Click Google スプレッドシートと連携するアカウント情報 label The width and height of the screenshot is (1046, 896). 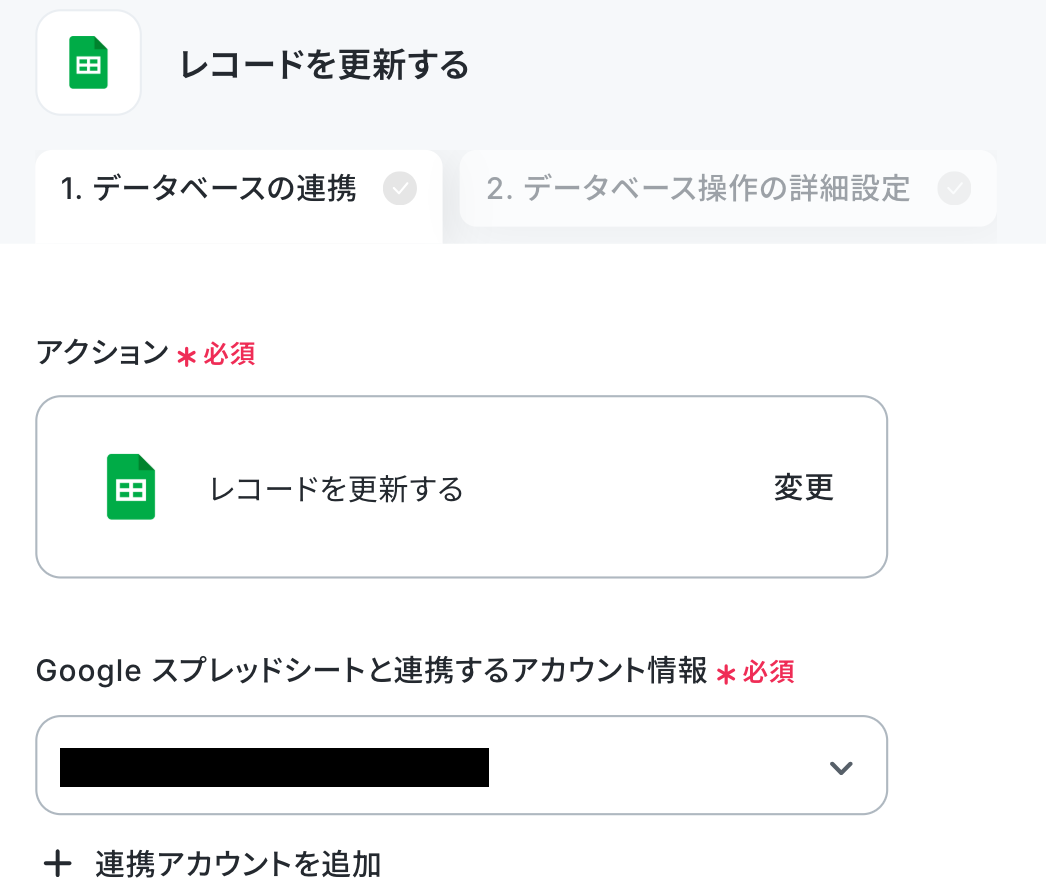pyautogui.click(x=372, y=670)
